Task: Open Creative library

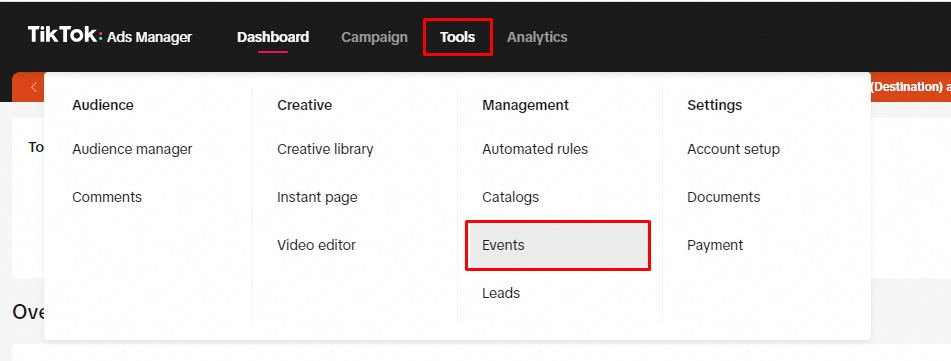Action: (x=325, y=149)
